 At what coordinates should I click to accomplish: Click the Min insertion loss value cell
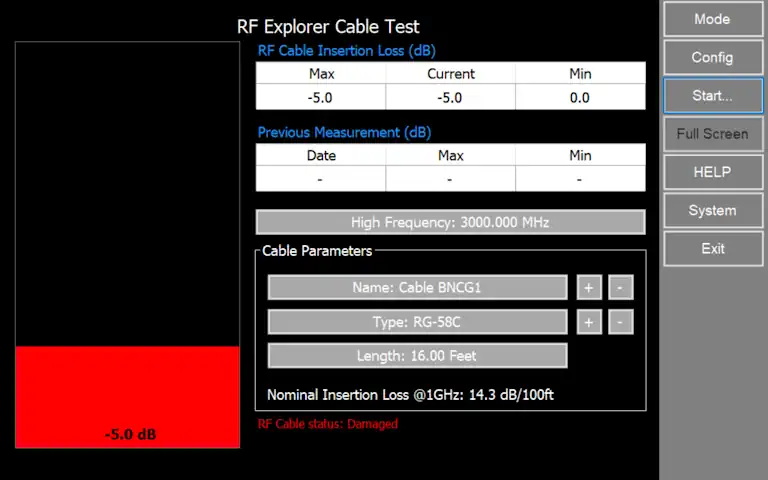pyautogui.click(x=580, y=98)
